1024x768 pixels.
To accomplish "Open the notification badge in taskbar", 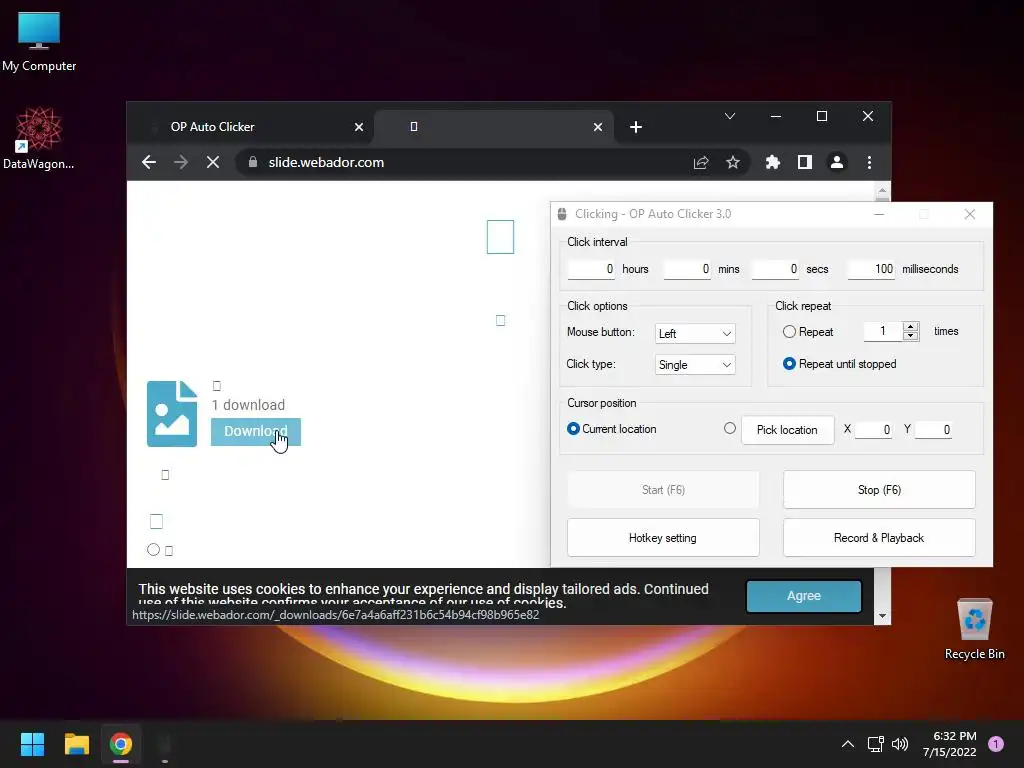I will (996, 744).
